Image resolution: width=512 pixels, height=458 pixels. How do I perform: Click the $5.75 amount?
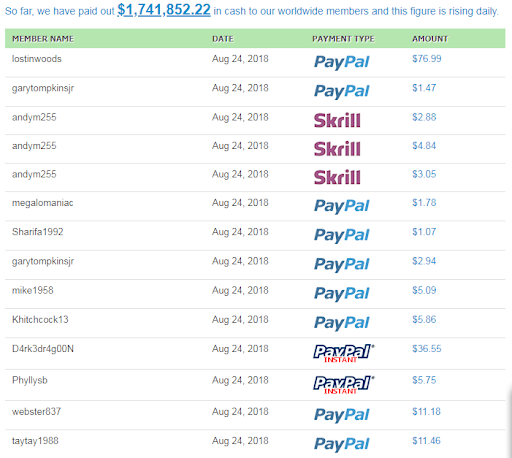(424, 380)
